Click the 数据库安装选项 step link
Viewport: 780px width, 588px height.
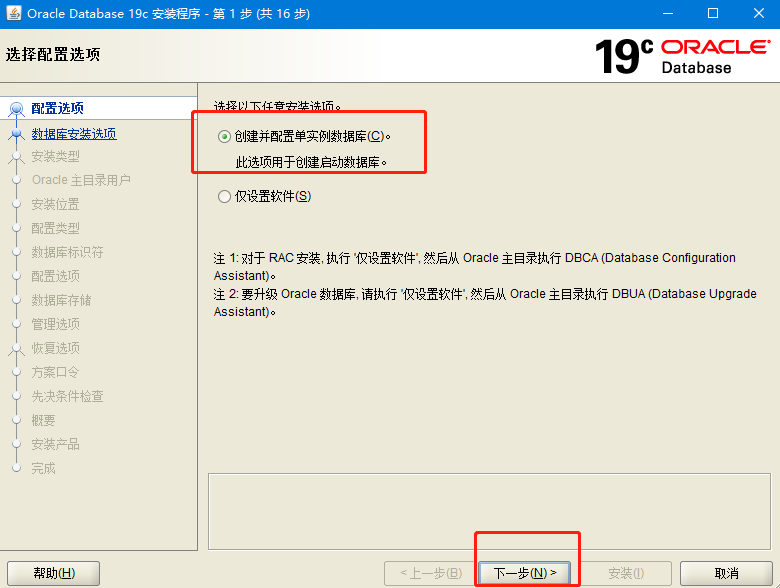coord(74,134)
